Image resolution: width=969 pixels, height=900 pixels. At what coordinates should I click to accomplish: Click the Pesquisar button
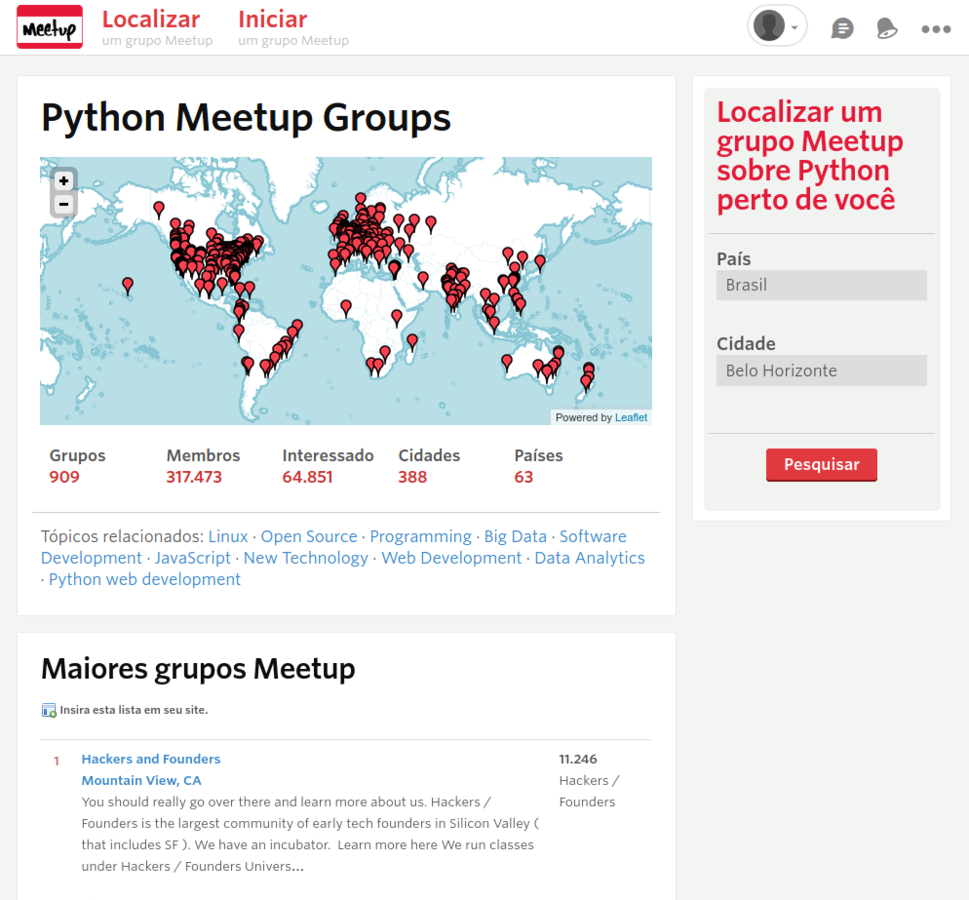click(821, 465)
